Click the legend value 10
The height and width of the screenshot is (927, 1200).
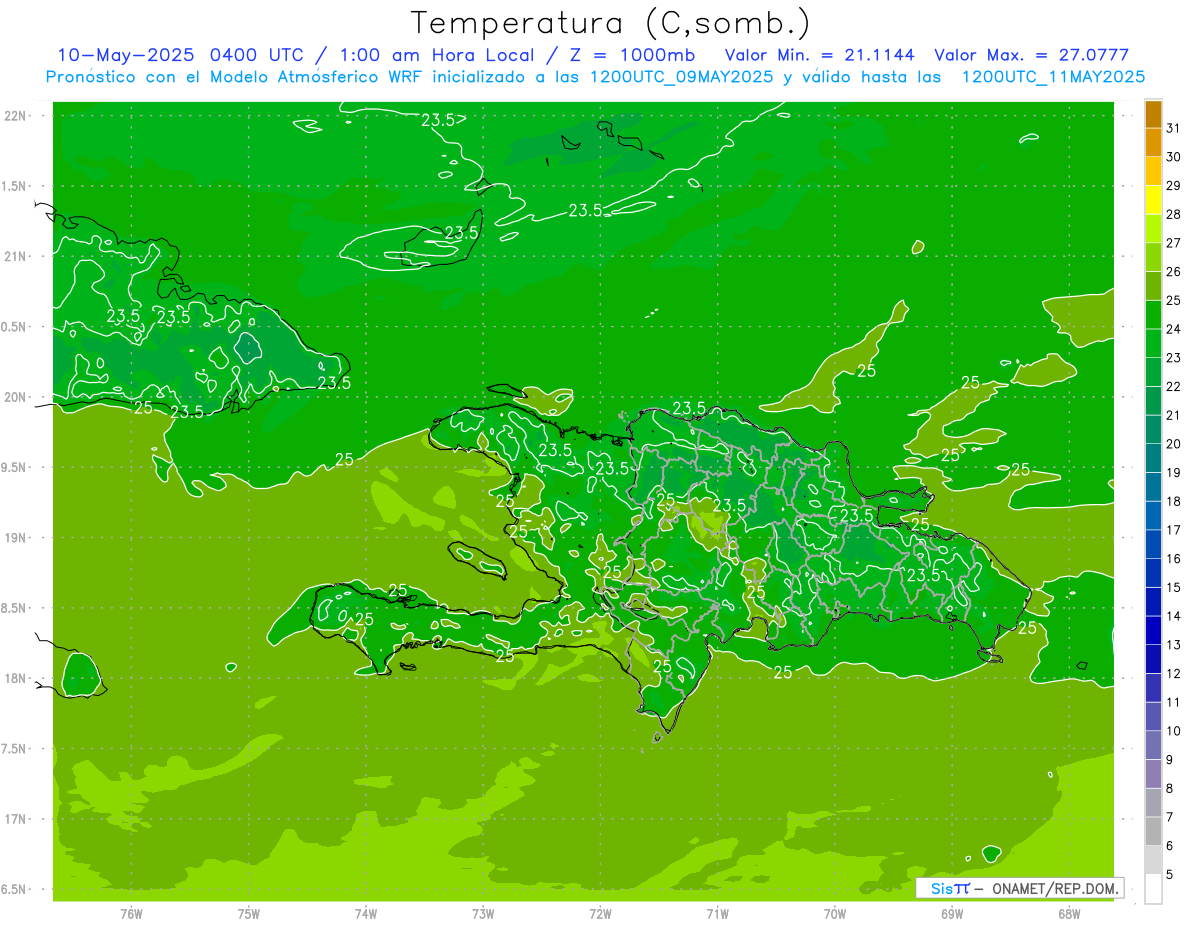click(1174, 731)
